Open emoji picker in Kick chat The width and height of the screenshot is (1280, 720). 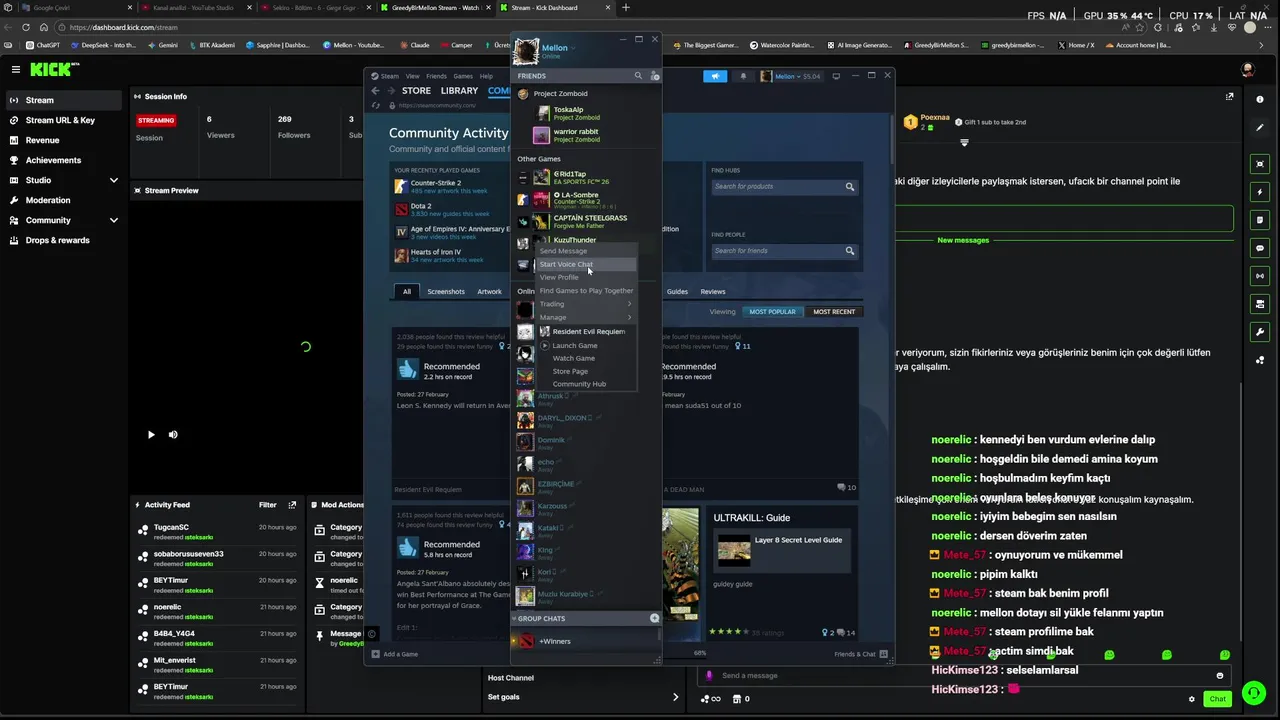(x=1219, y=676)
